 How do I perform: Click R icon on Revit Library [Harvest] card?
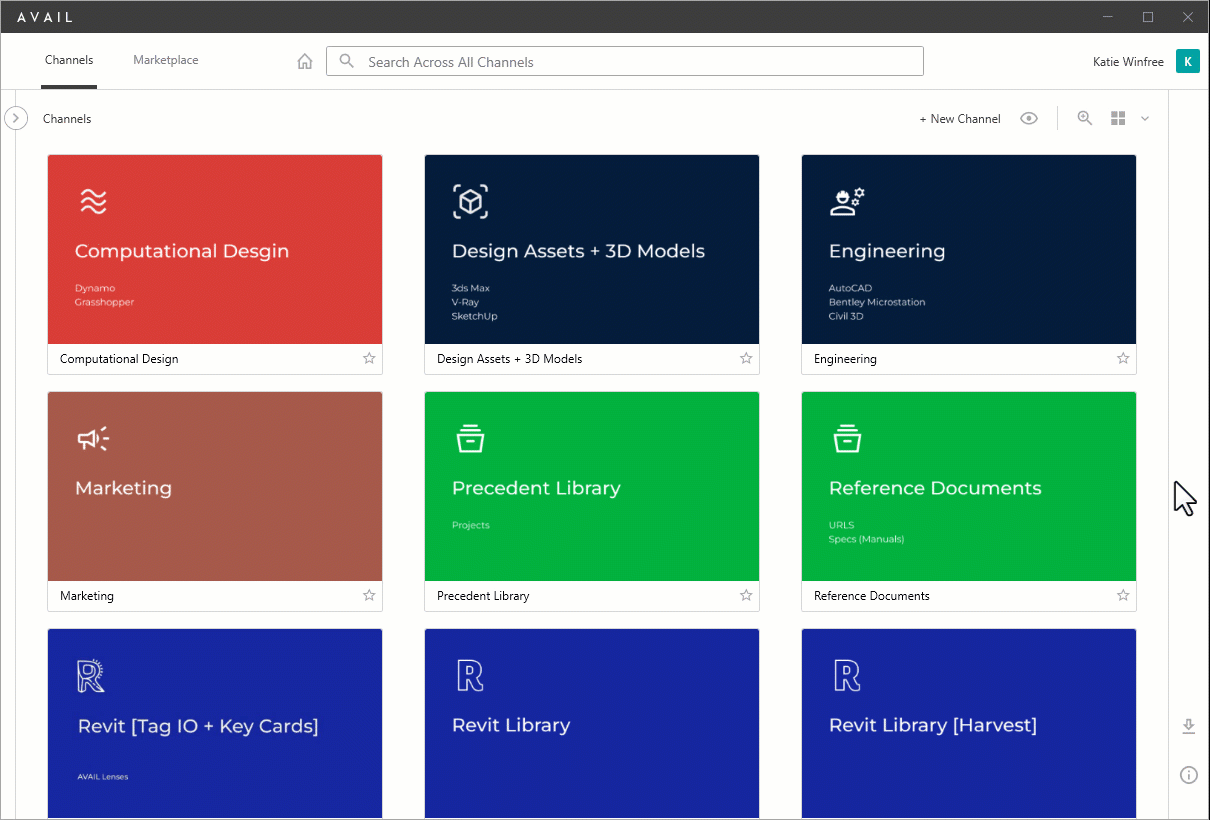[847, 676]
